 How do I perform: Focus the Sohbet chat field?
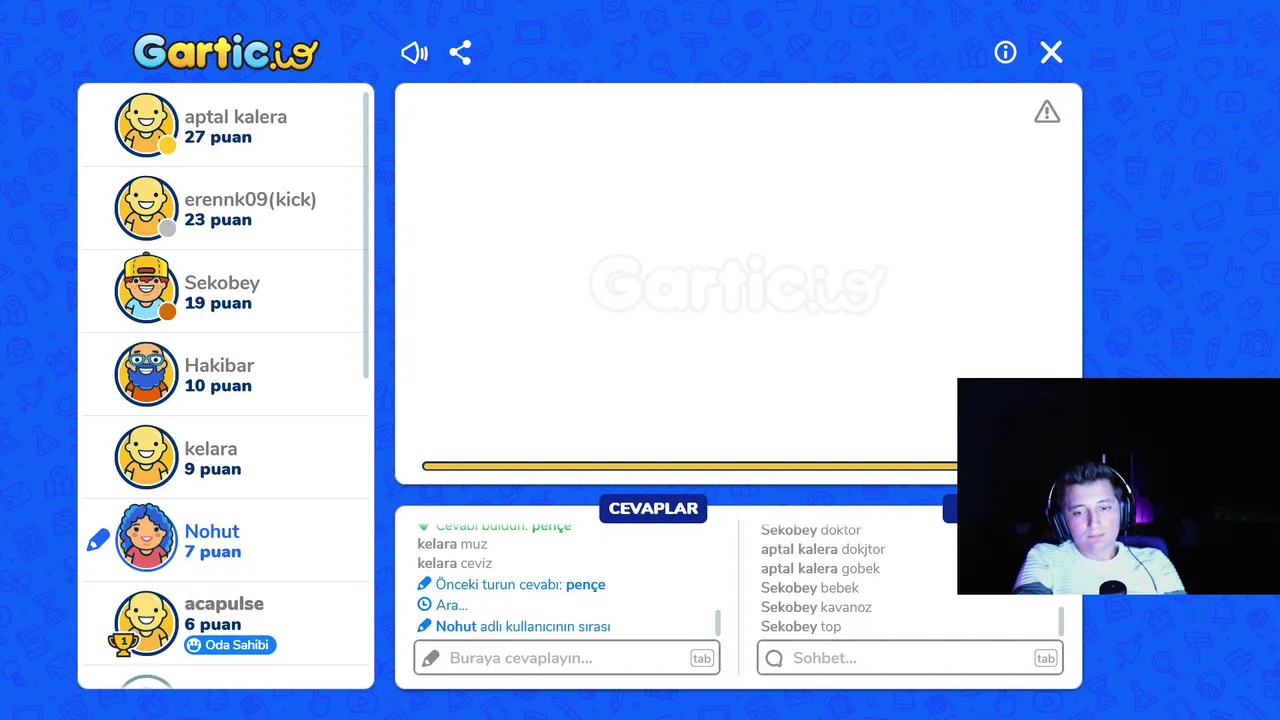(x=910, y=658)
